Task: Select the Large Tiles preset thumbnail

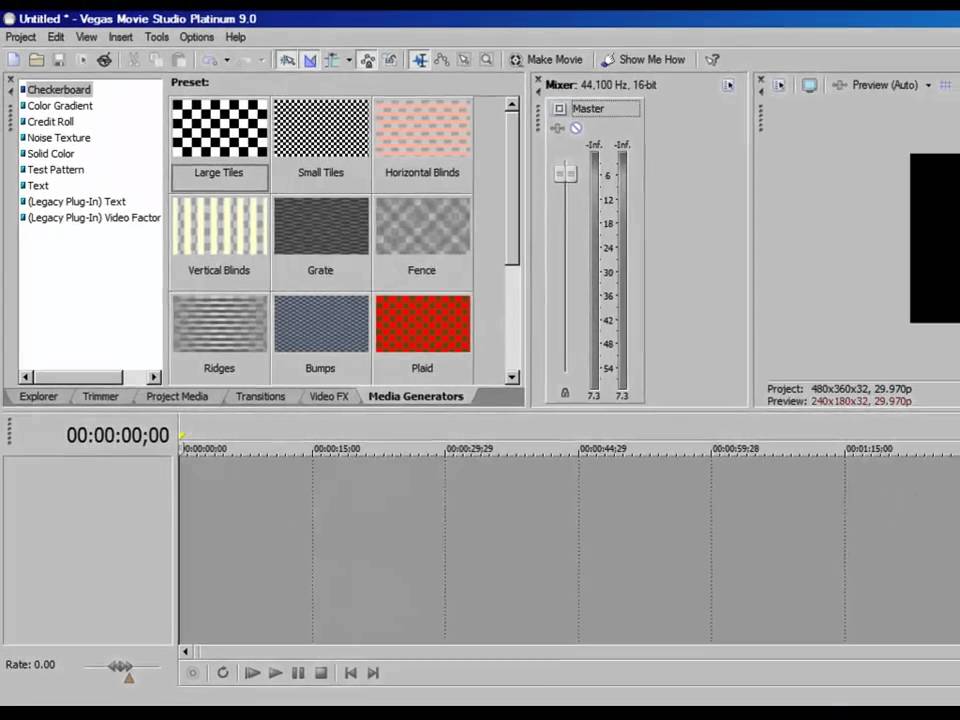Action: [220, 128]
